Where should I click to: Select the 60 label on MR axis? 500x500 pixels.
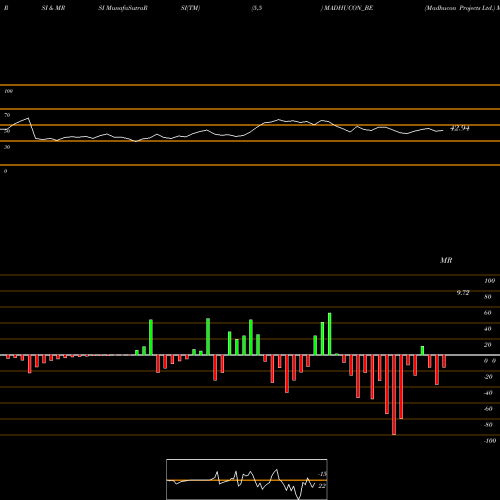(x=488, y=313)
